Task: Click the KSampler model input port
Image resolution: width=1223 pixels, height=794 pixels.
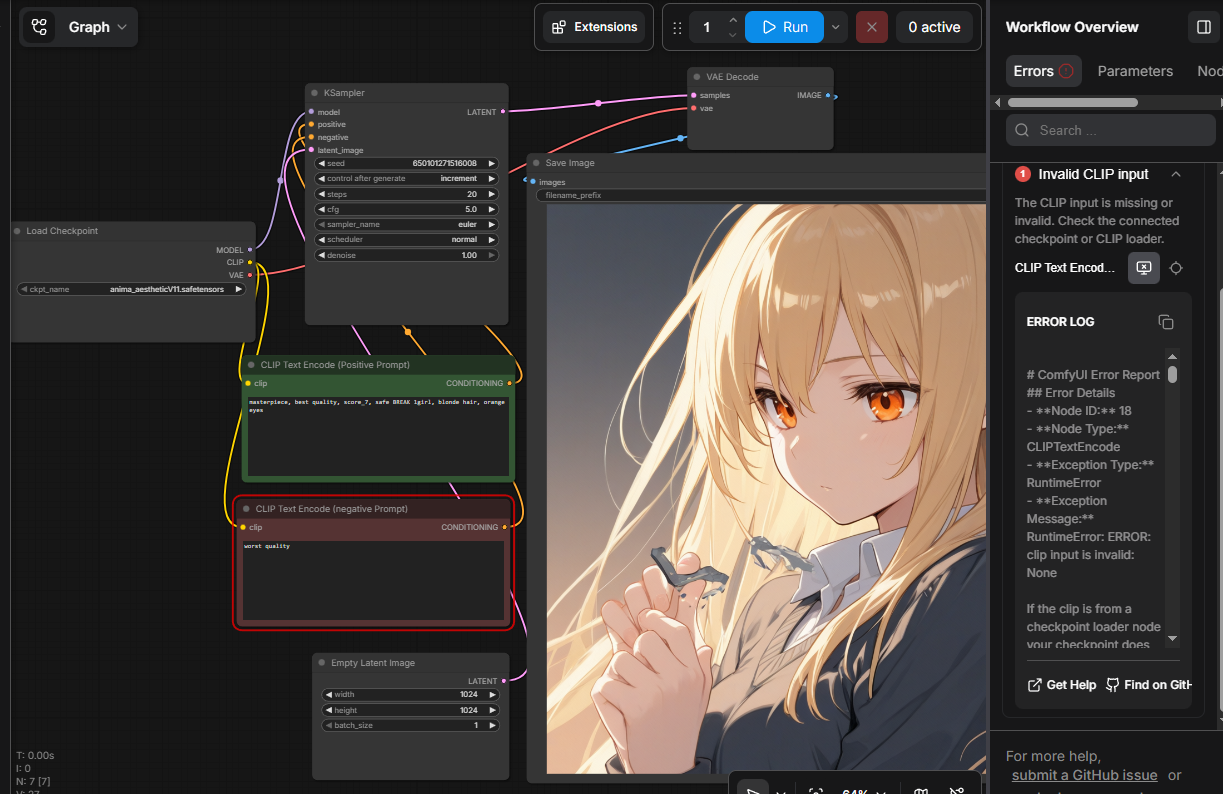Action: pyautogui.click(x=311, y=112)
